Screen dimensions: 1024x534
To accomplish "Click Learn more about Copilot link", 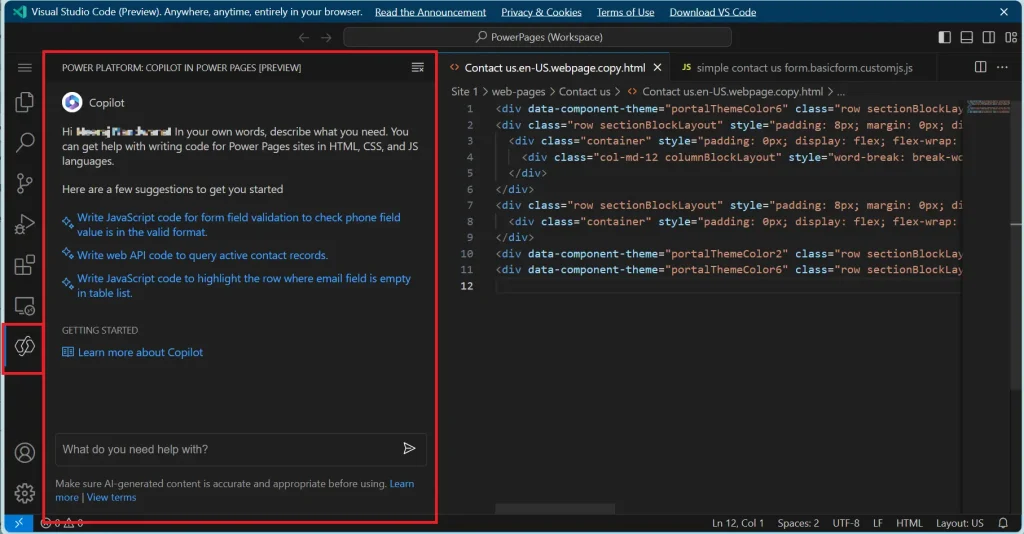I will coord(140,352).
